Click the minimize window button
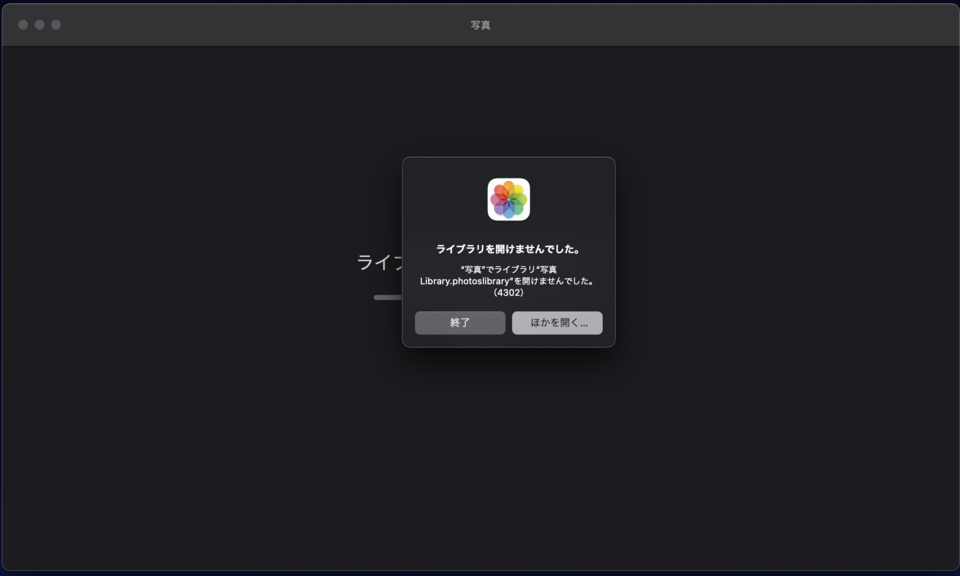The image size is (960, 576). pyautogui.click(x=40, y=24)
